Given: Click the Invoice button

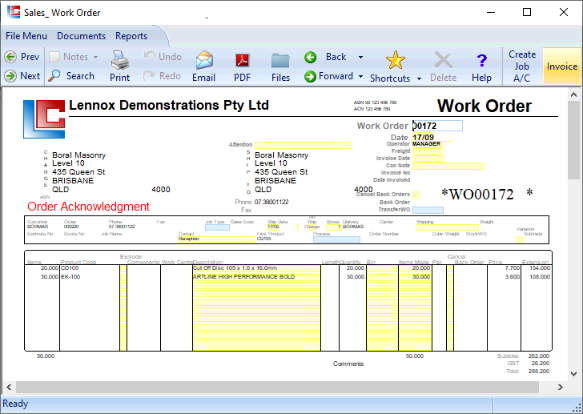Looking at the screenshot, I should pos(562,66).
